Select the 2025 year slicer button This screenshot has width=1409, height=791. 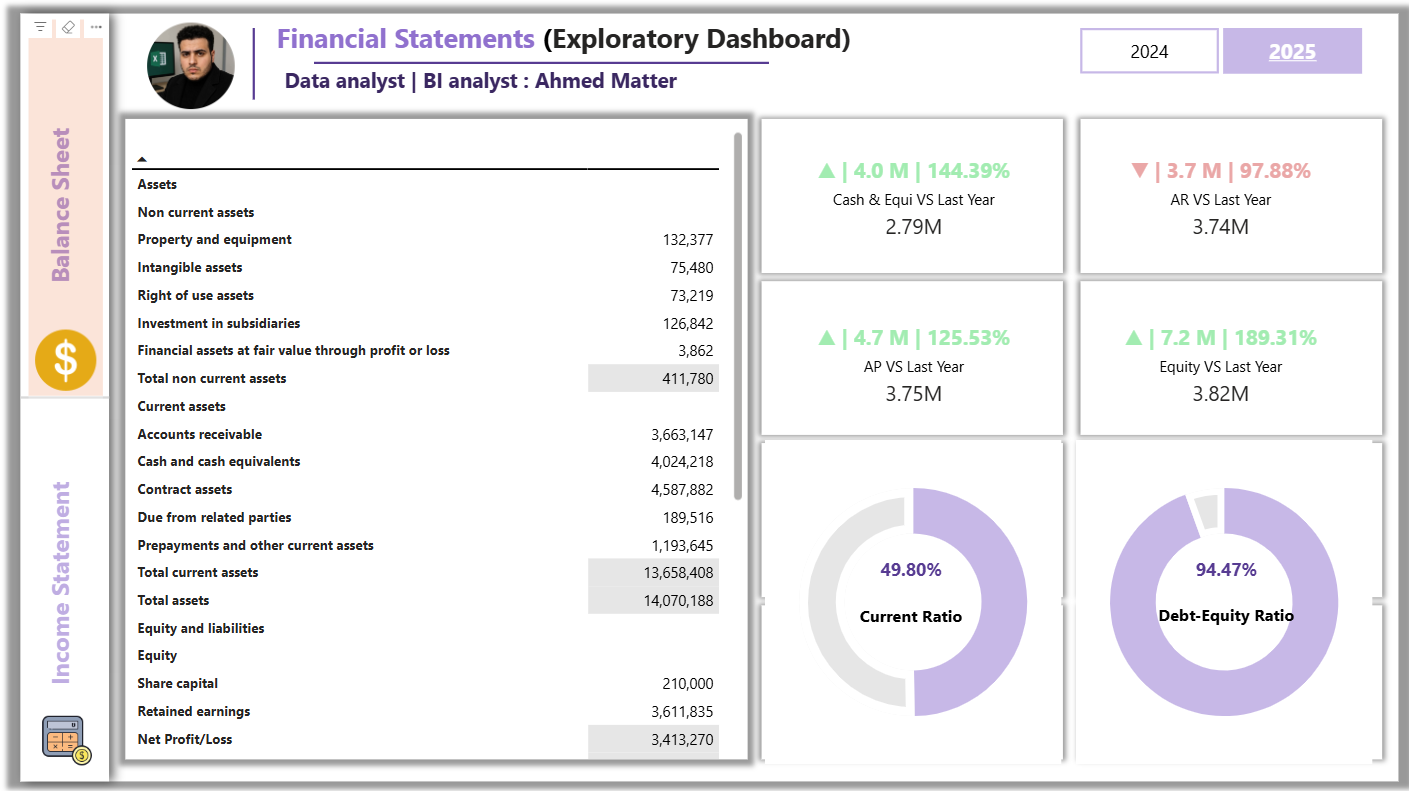pos(1292,51)
